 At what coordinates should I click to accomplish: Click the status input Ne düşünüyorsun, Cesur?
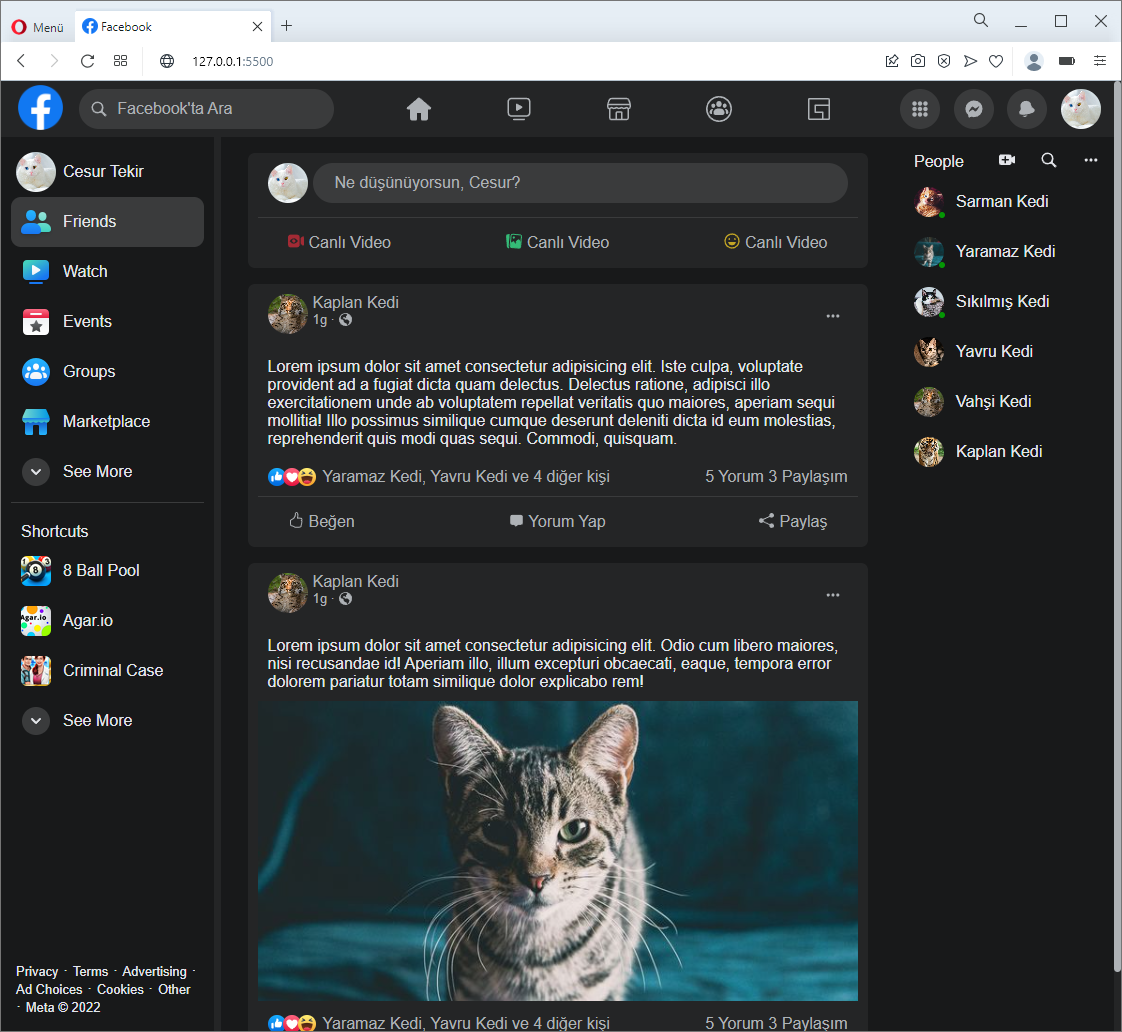(581, 183)
